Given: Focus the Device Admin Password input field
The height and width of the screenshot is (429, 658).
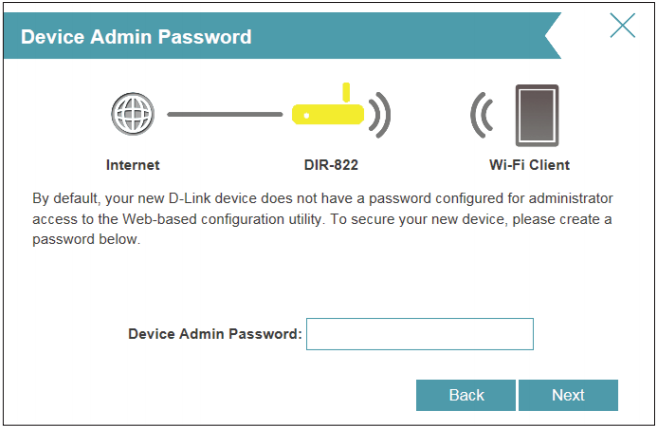Looking at the screenshot, I should click(419, 334).
